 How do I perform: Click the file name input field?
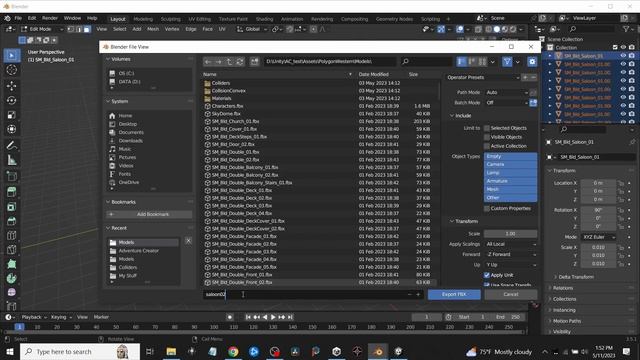[x=304, y=294]
